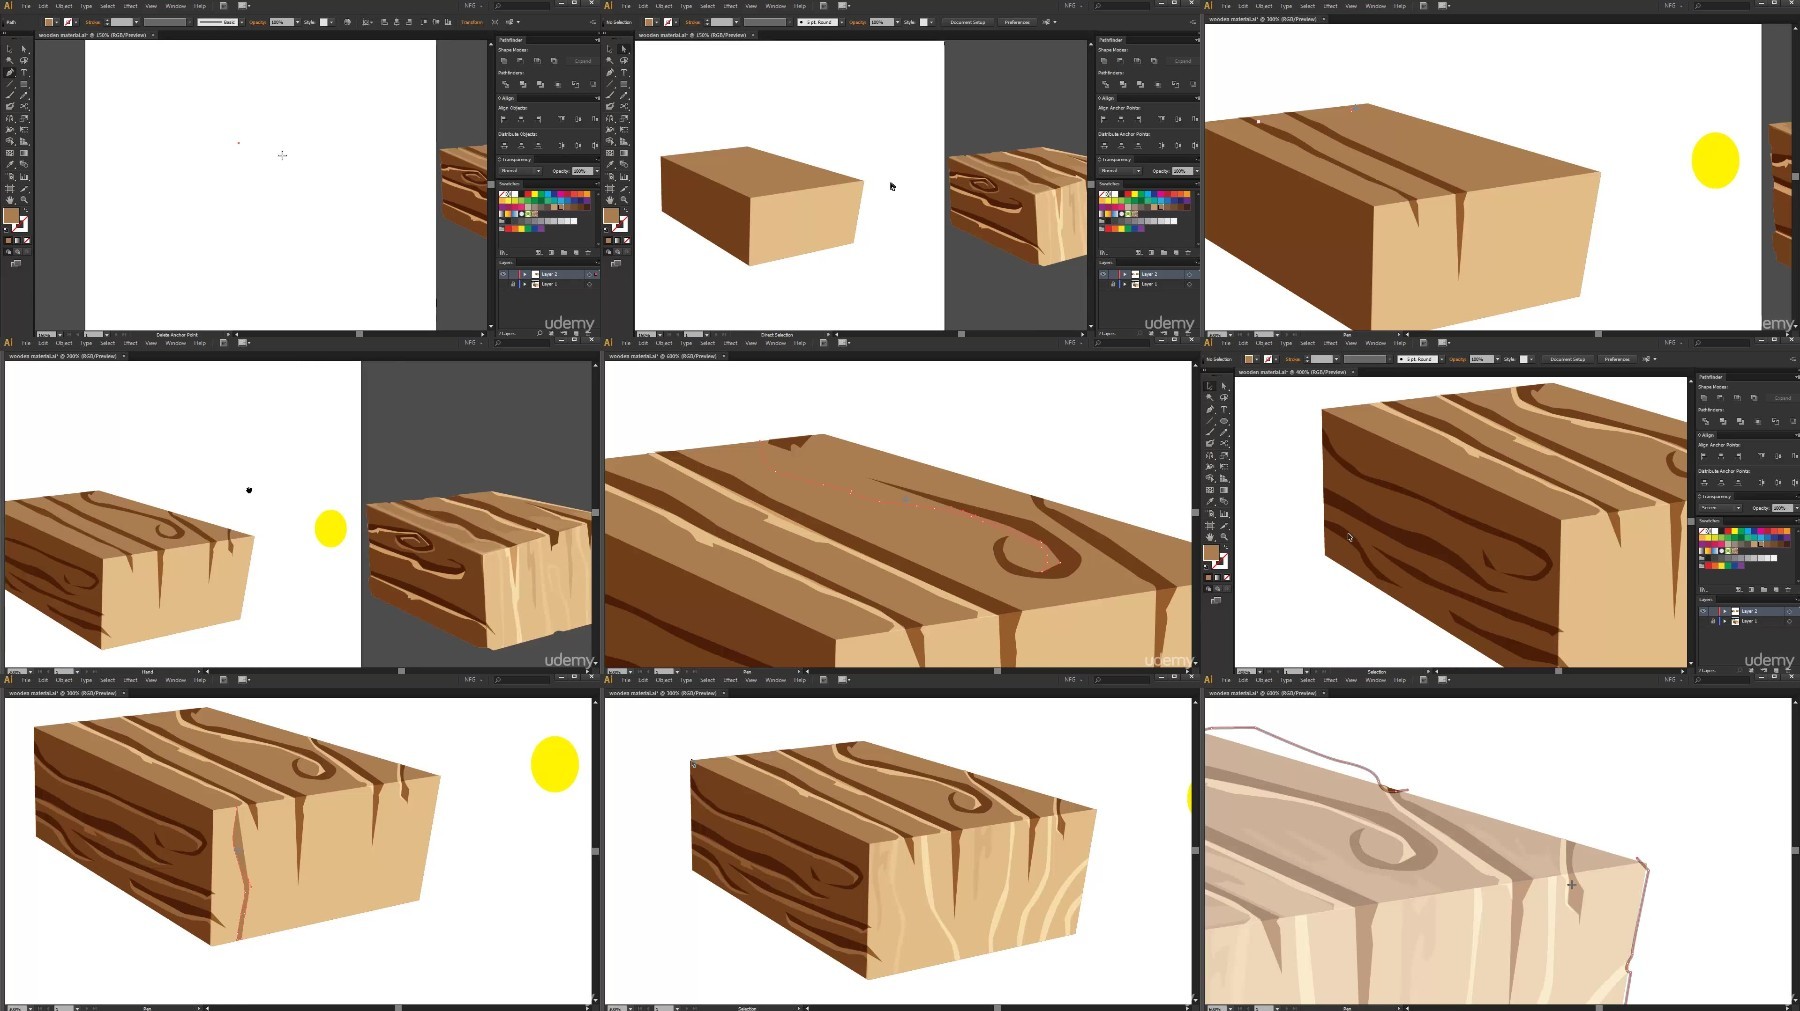The width and height of the screenshot is (1800, 1011).
Task: Click Vertical Align Top icon in top-left frame
Action: [561, 119]
